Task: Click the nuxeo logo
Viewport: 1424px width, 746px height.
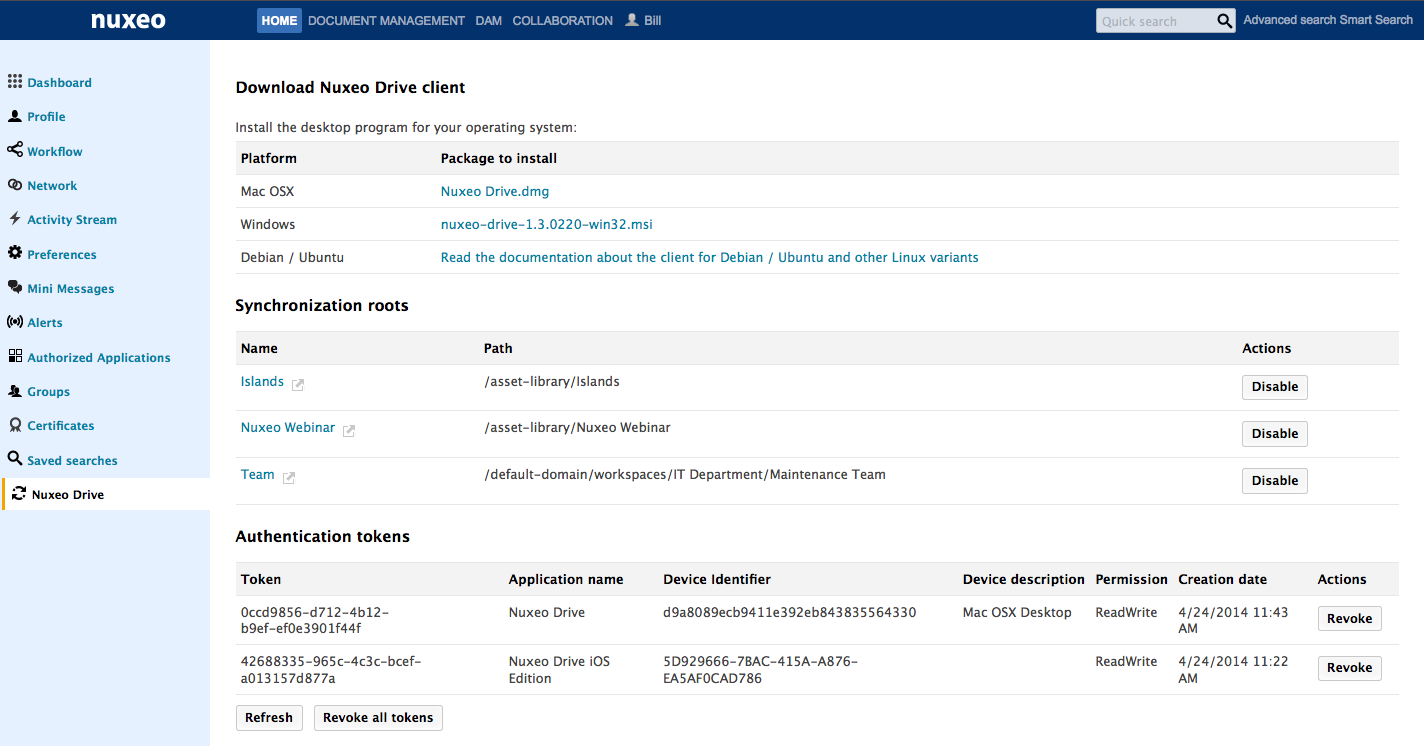Action: (x=128, y=20)
